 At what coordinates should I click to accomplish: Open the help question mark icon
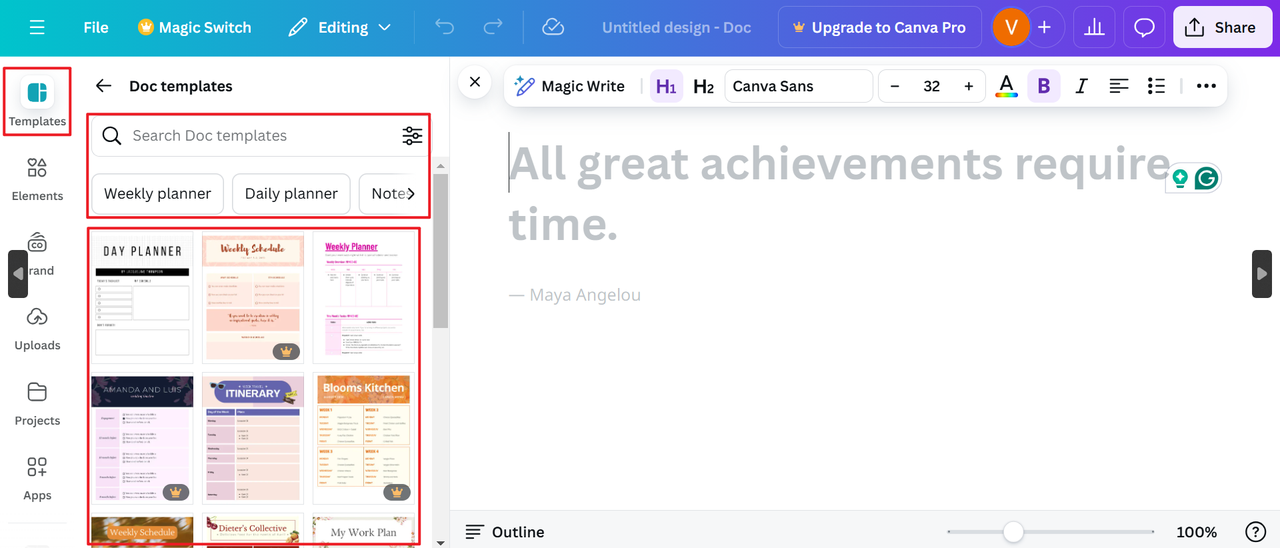(x=1255, y=532)
